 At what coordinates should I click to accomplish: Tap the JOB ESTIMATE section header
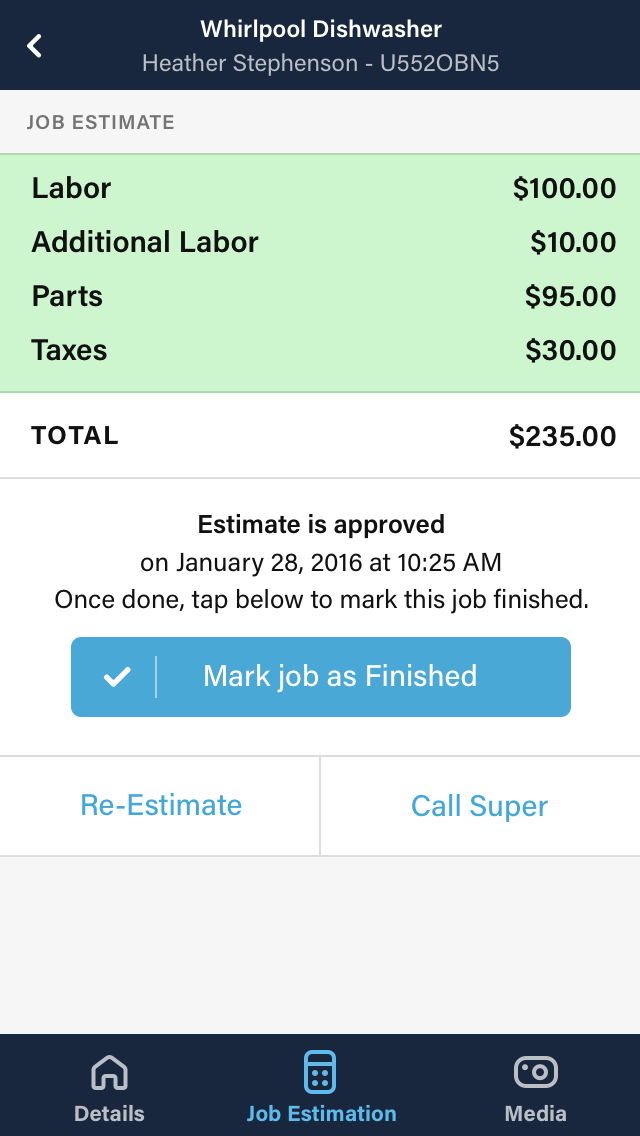(x=101, y=122)
